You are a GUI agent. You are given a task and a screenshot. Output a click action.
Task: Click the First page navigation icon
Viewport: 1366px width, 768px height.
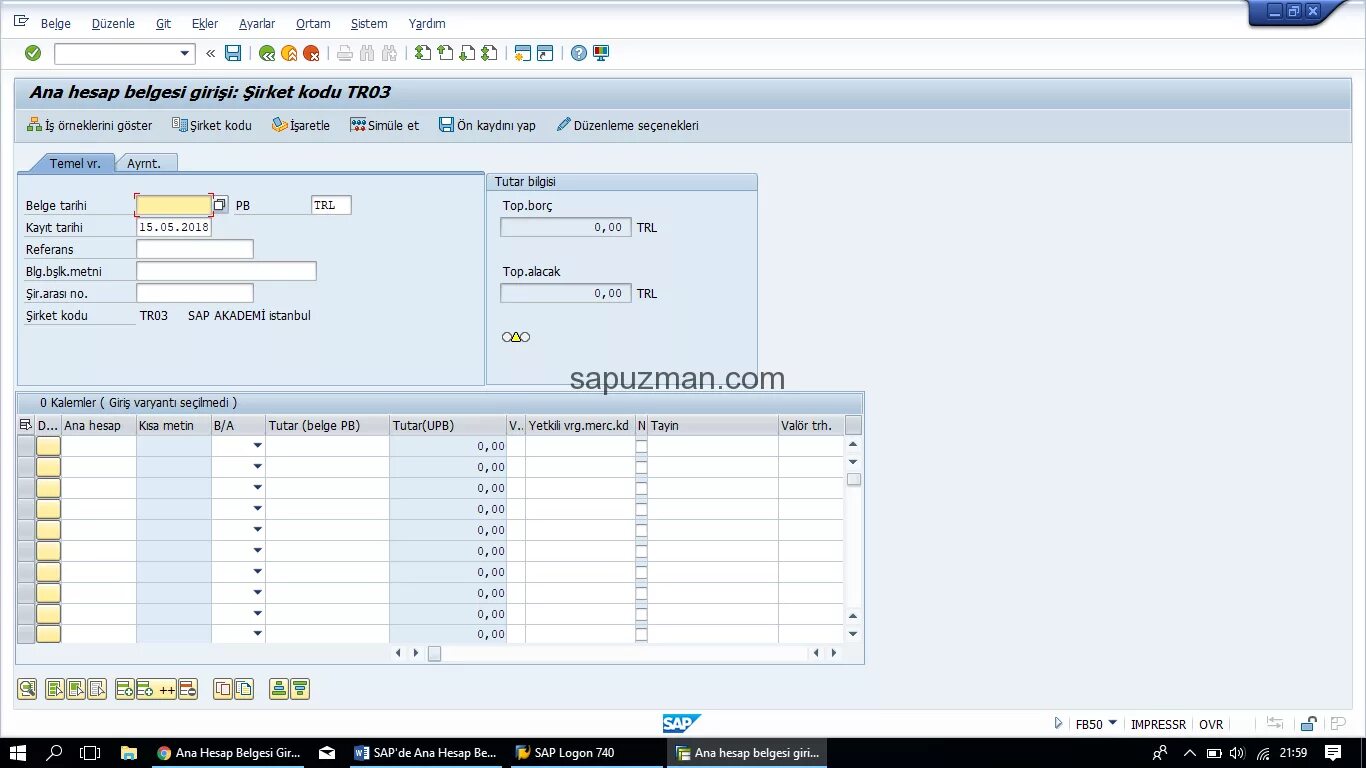coord(423,53)
